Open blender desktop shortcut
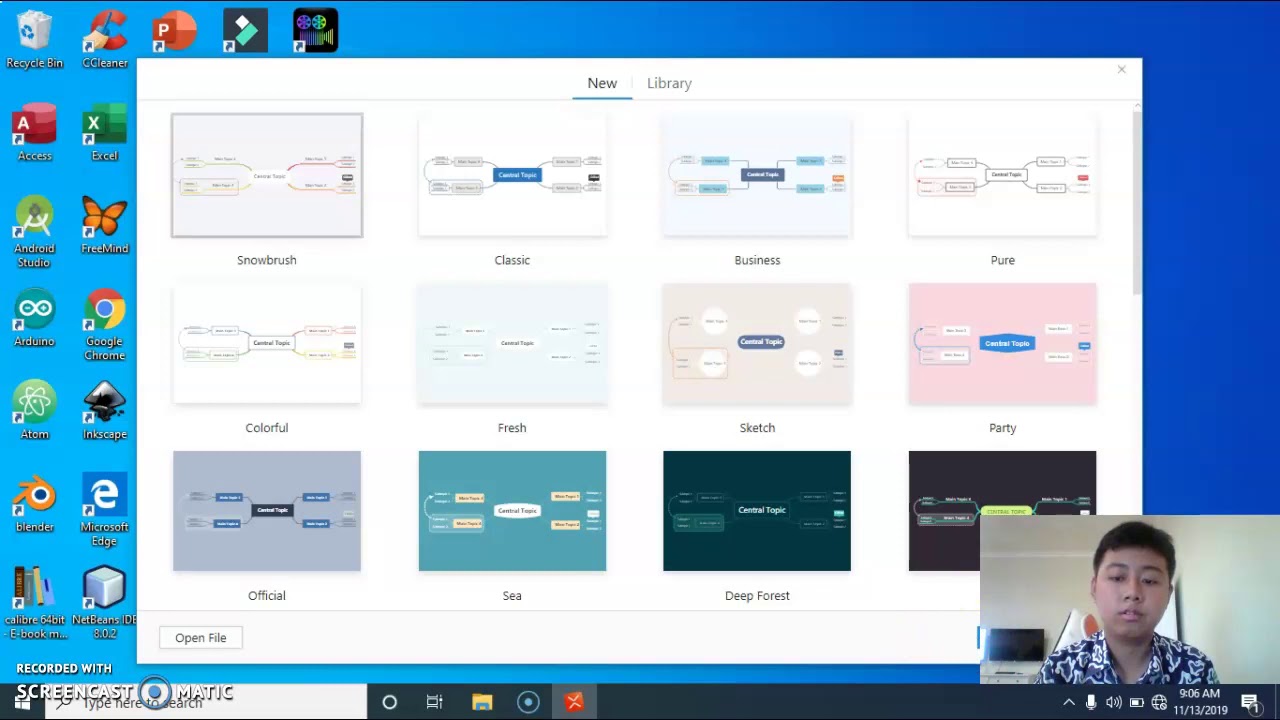Image resolution: width=1280 pixels, height=720 pixels. (34, 505)
